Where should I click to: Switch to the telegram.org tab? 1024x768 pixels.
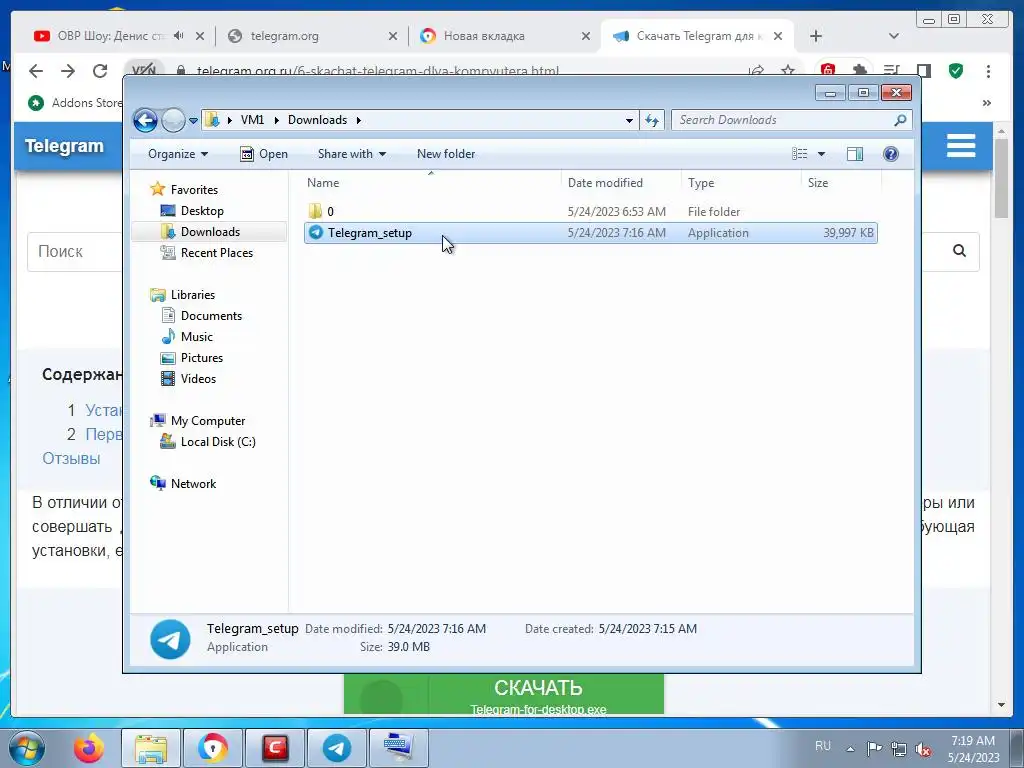(x=285, y=36)
